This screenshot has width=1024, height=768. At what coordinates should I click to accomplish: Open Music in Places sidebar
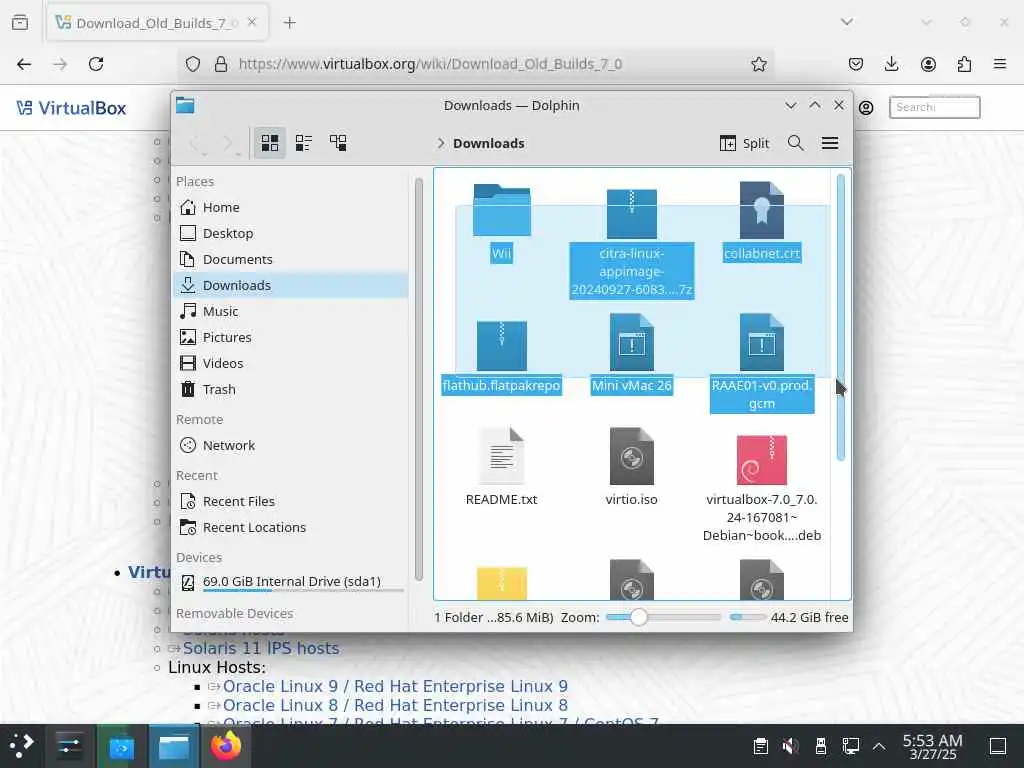[291, 312]
